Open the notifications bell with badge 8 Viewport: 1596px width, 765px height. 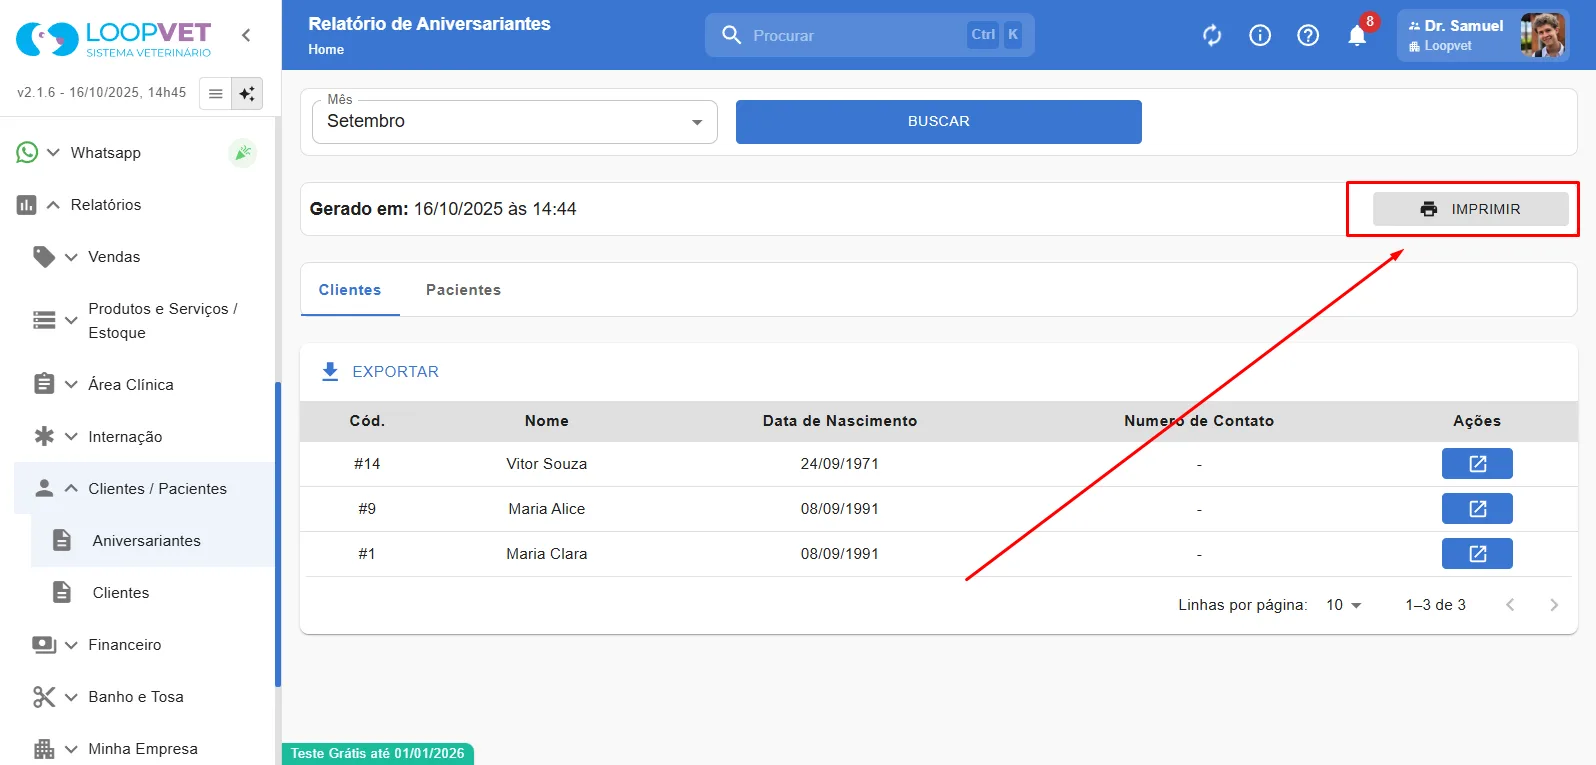[1357, 36]
